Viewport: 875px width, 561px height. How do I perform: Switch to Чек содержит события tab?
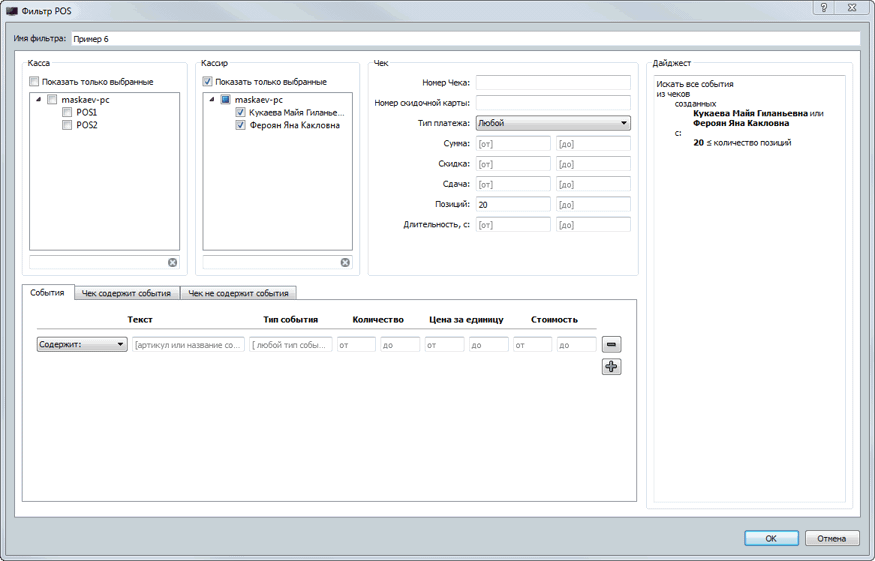tap(126, 293)
